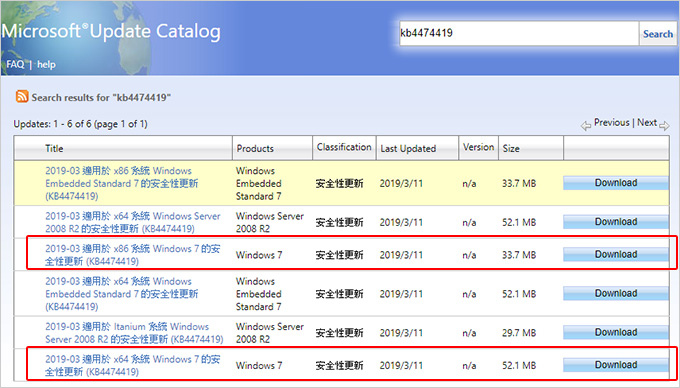This screenshot has width=680, height=388.
Task: Sort by the Products column header
Action: [255, 148]
